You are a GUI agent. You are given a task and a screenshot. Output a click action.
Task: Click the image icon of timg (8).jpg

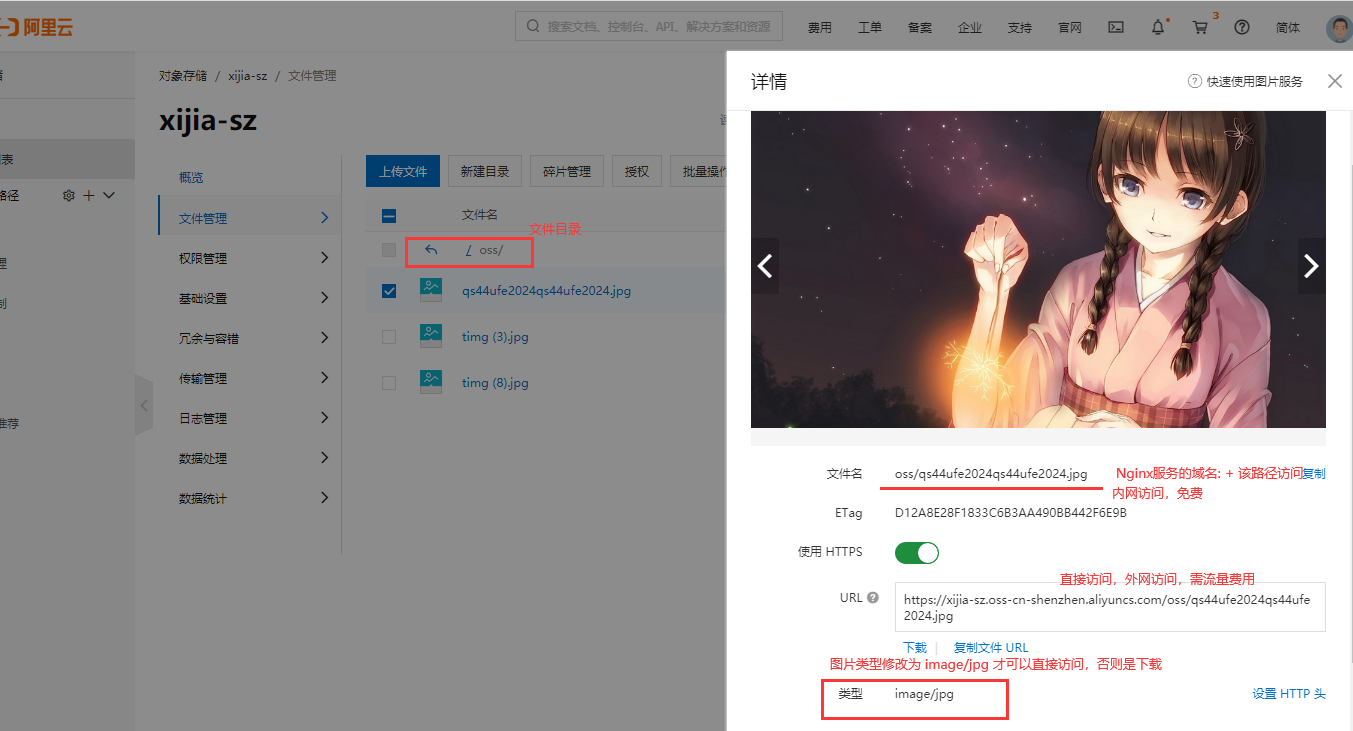(431, 381)
